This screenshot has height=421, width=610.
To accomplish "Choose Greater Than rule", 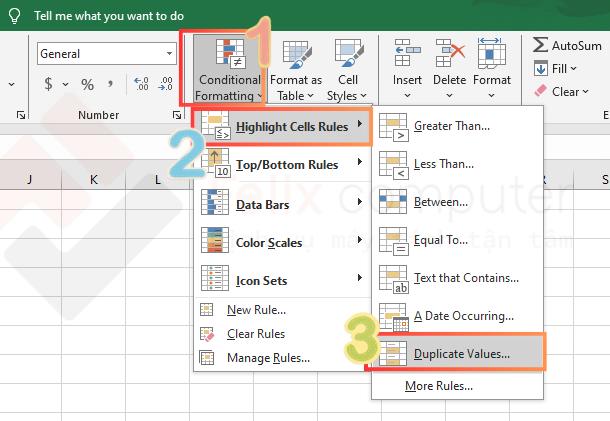I will [x=451, y=126].
